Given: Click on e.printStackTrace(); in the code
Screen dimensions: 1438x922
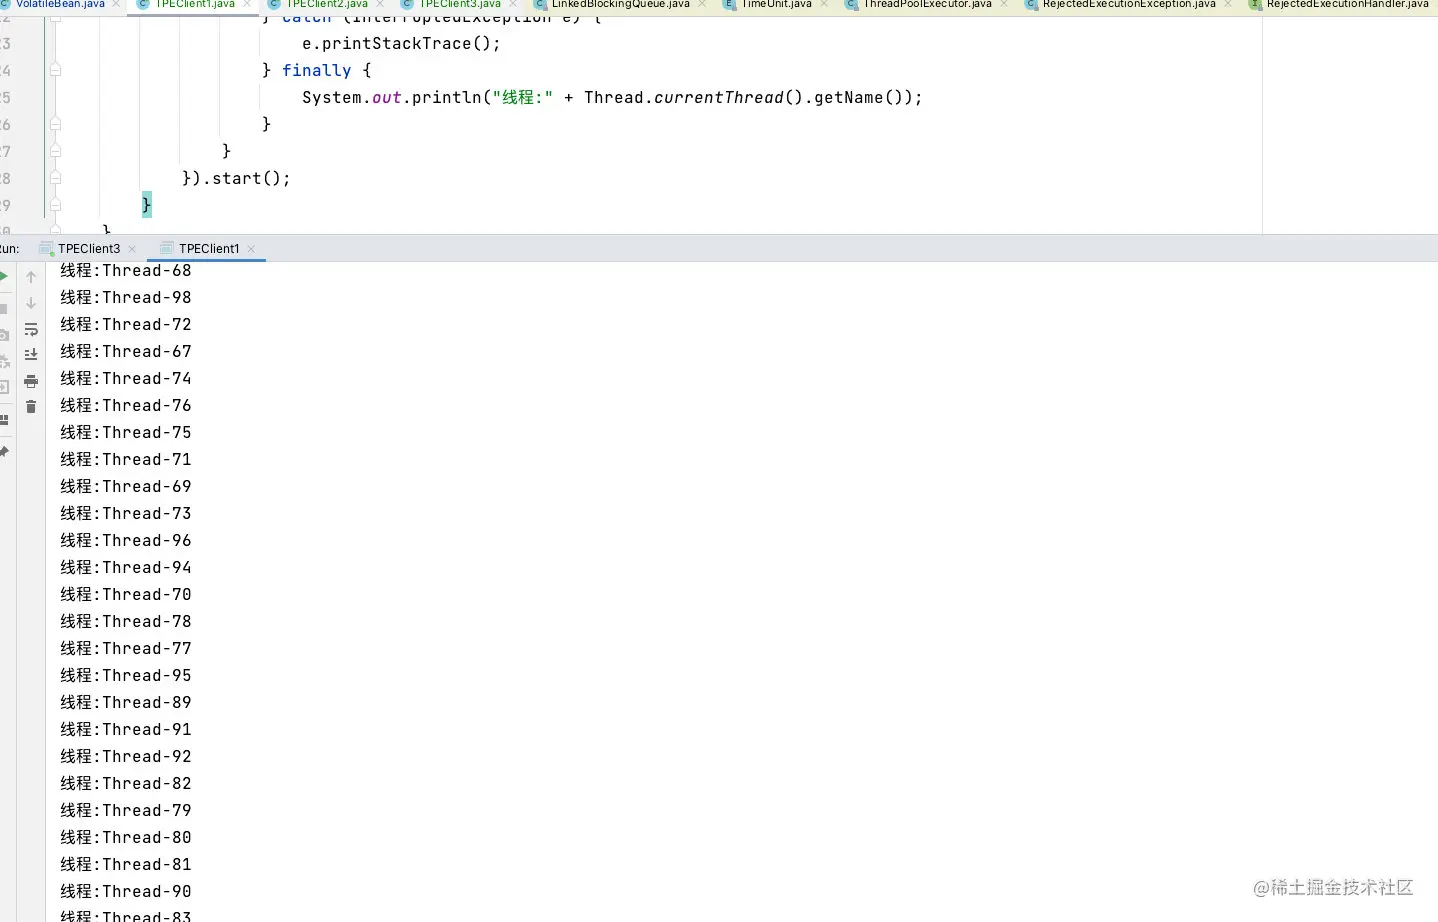Looking at the screenshot, I should point(401,43).
